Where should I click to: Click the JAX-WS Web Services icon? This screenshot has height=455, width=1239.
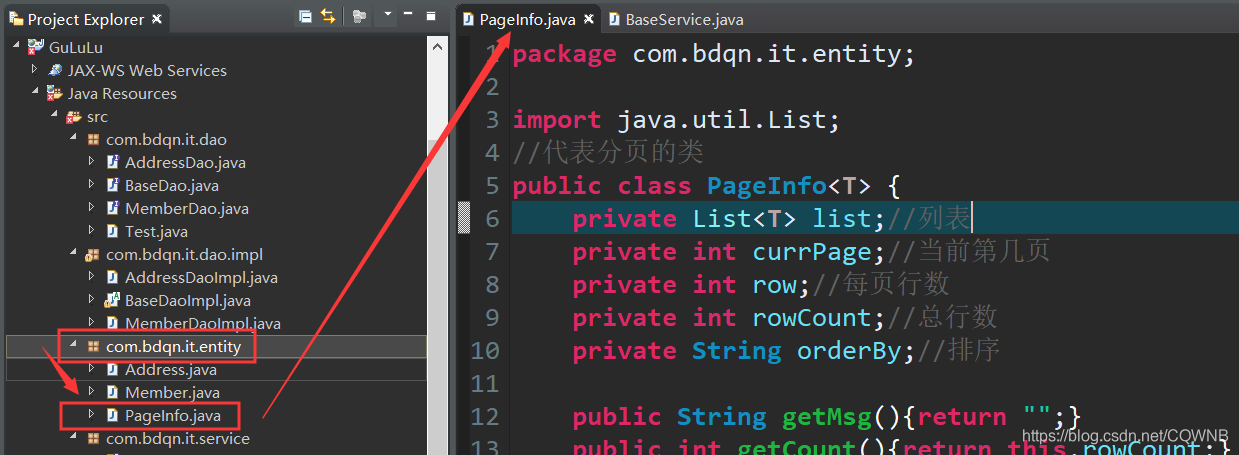[54, 70]
